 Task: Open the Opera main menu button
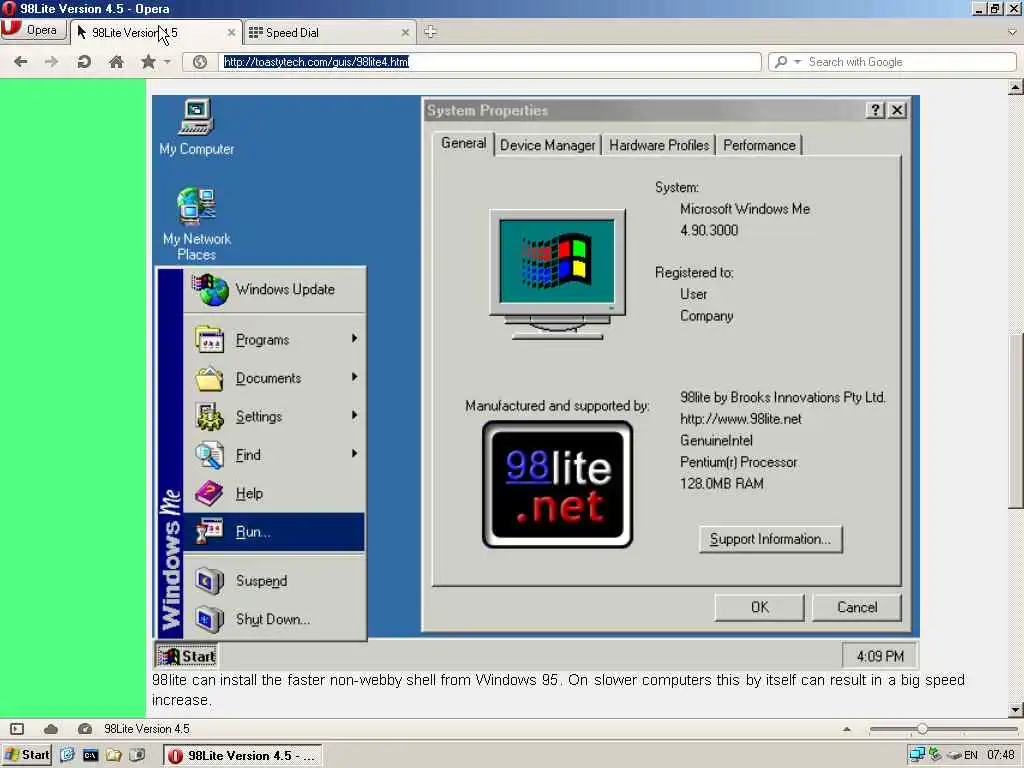click(33, 30)
